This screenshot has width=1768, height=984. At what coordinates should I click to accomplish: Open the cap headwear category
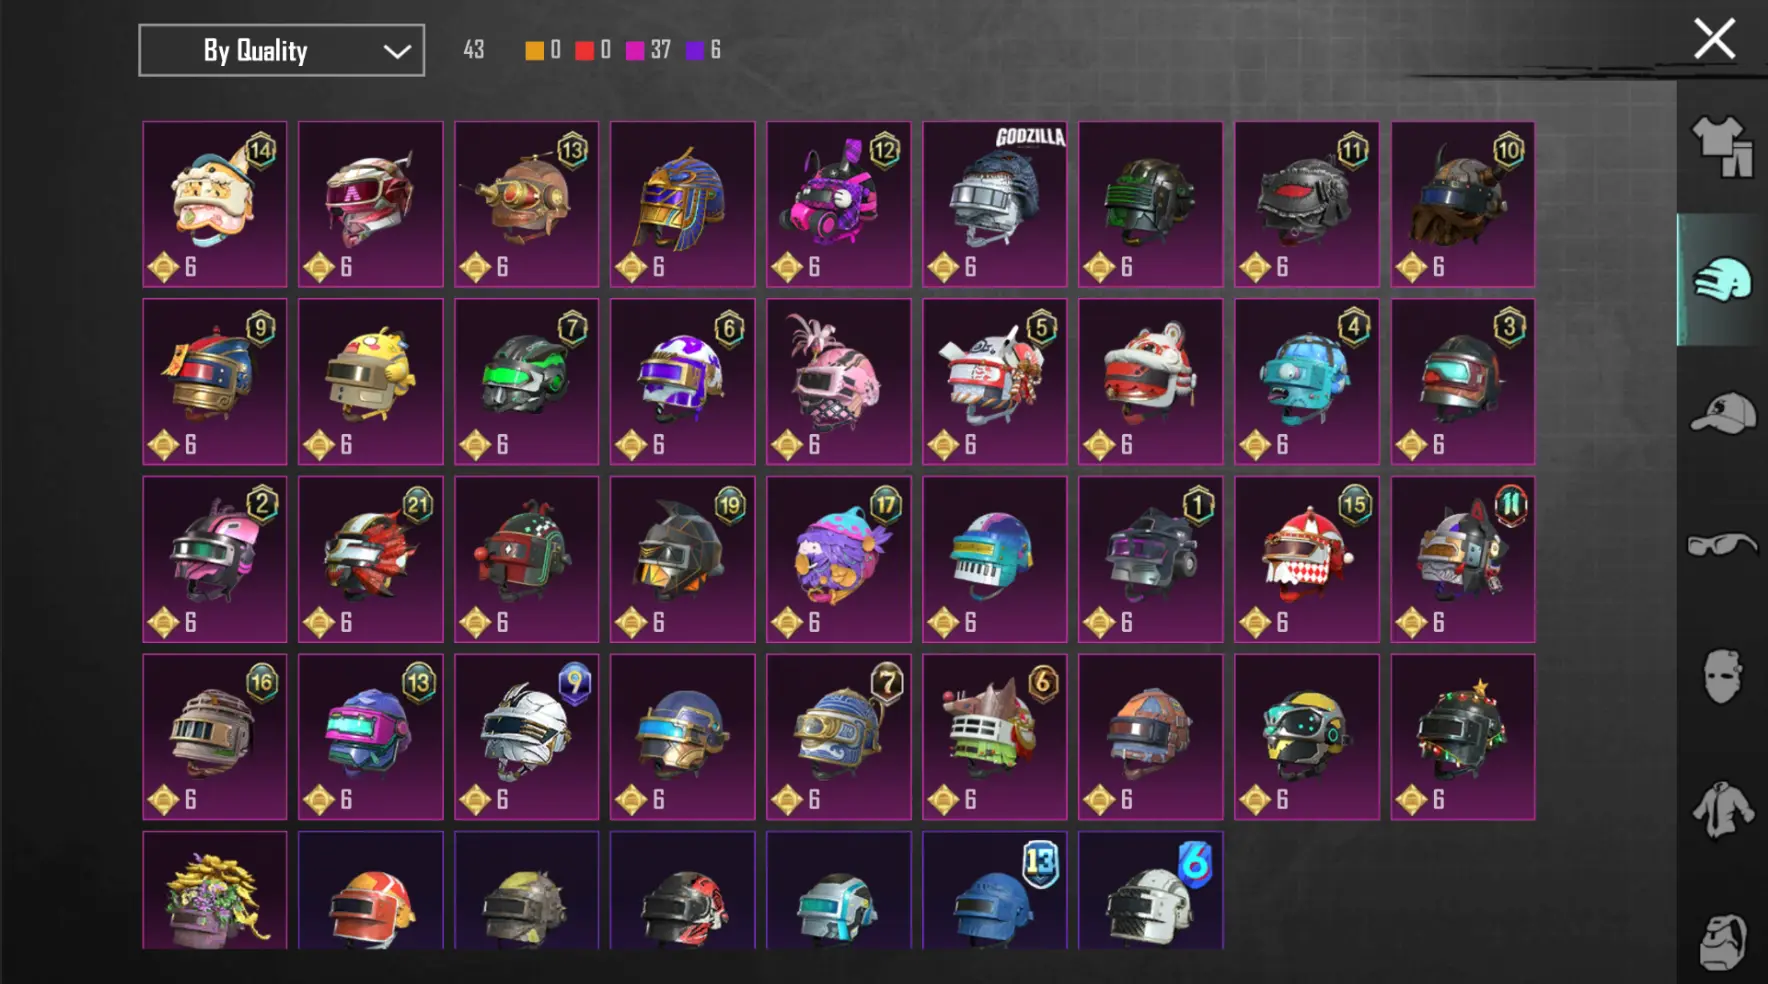pos(1722,413)
